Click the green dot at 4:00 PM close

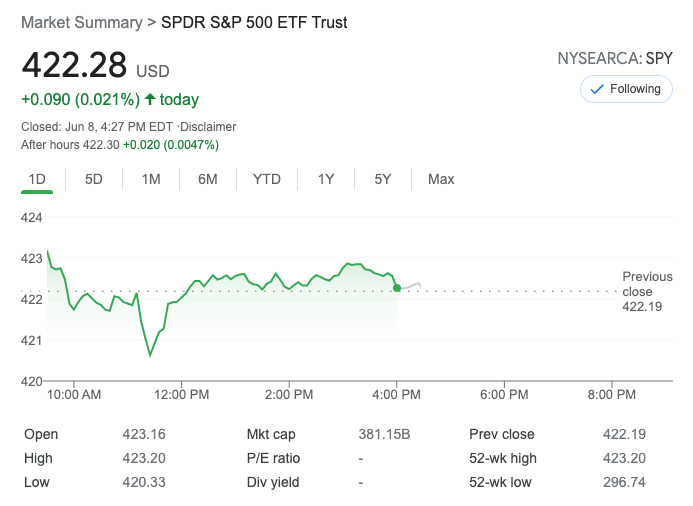(397, 288)
